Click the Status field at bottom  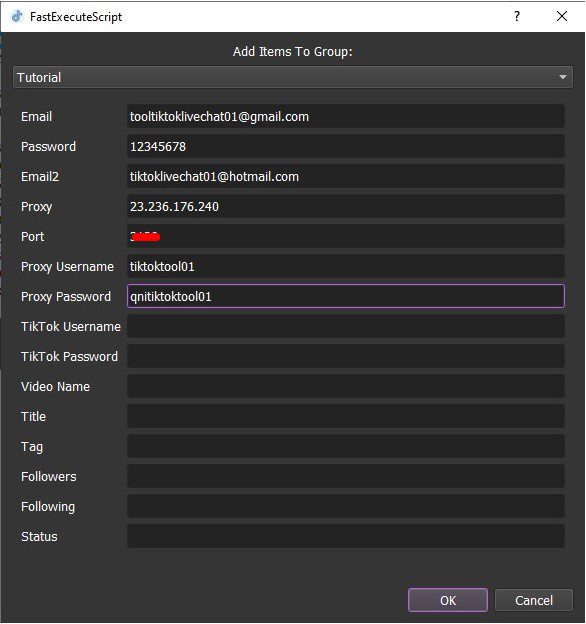346,536
